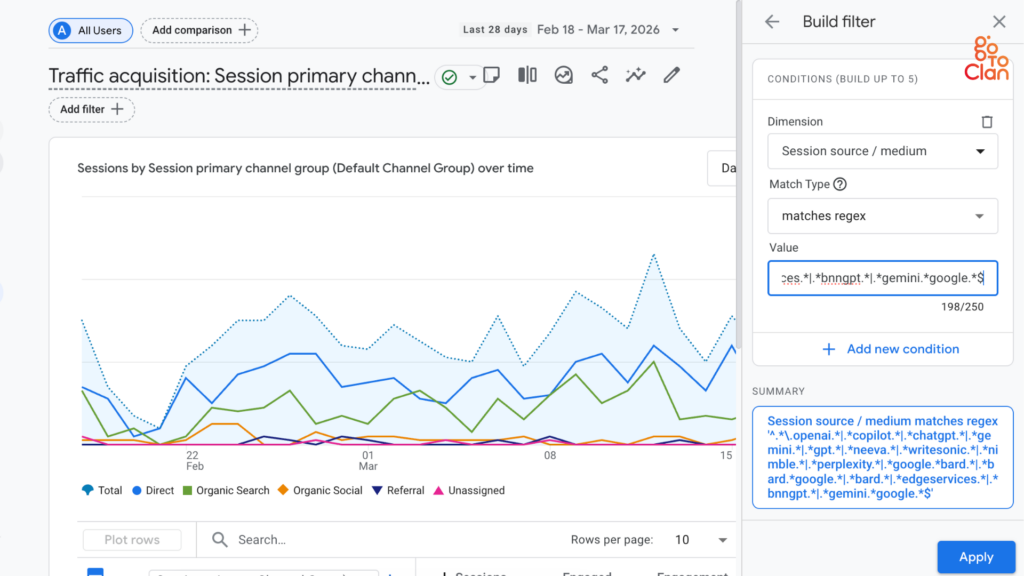Click Add new condition link
This screenshot has height=576, width=1024.
tap(891, 348)
